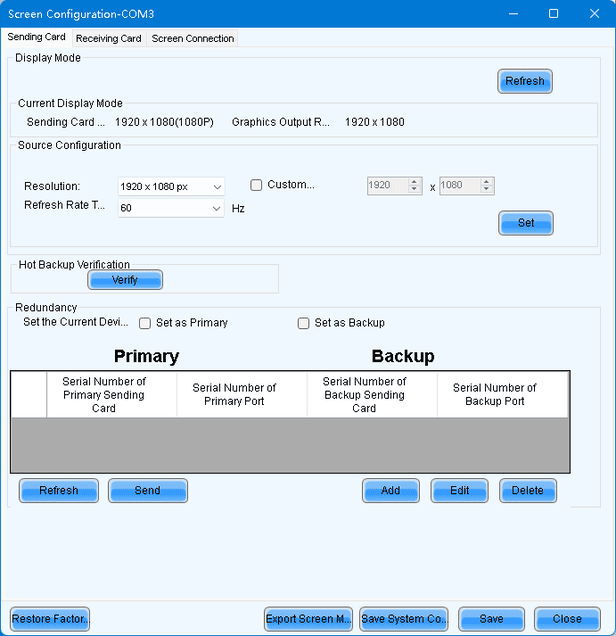This screenshot has width=616, height=636.
Task: Click the Set button in Source Configuration
Action: point(526,223)
